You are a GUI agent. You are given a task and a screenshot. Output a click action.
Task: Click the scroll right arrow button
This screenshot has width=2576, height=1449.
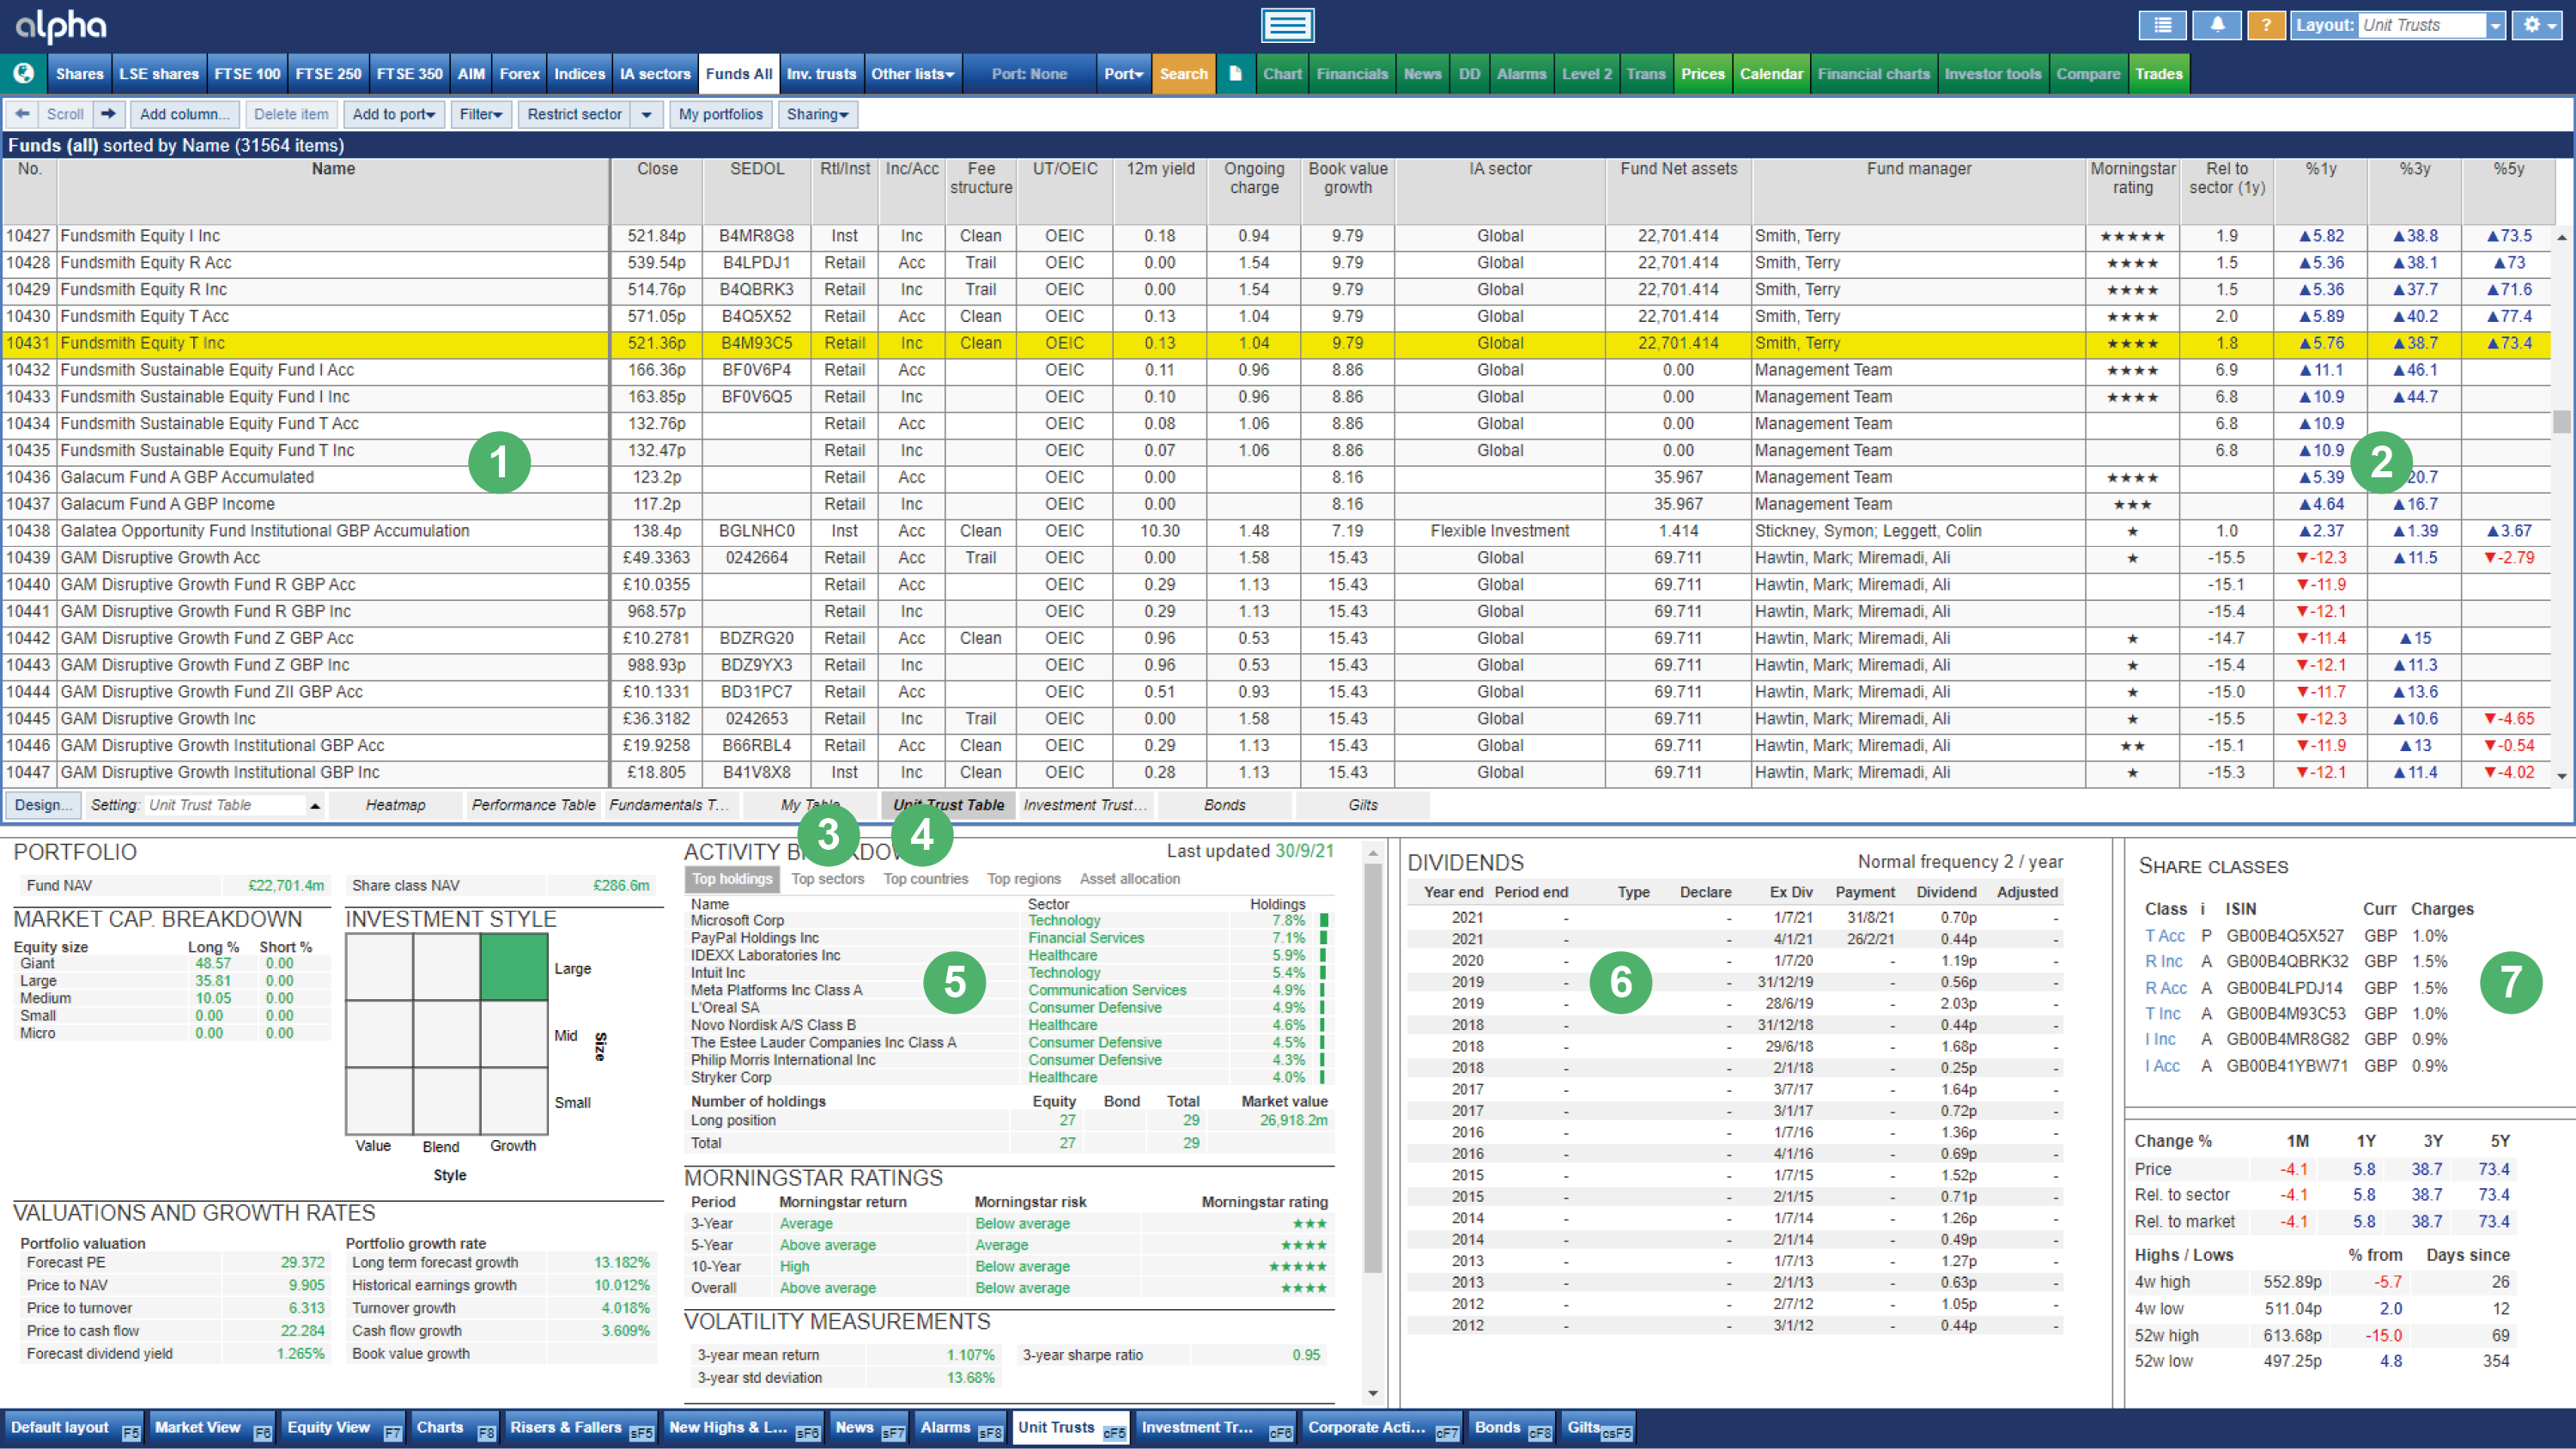pos(108,114)
